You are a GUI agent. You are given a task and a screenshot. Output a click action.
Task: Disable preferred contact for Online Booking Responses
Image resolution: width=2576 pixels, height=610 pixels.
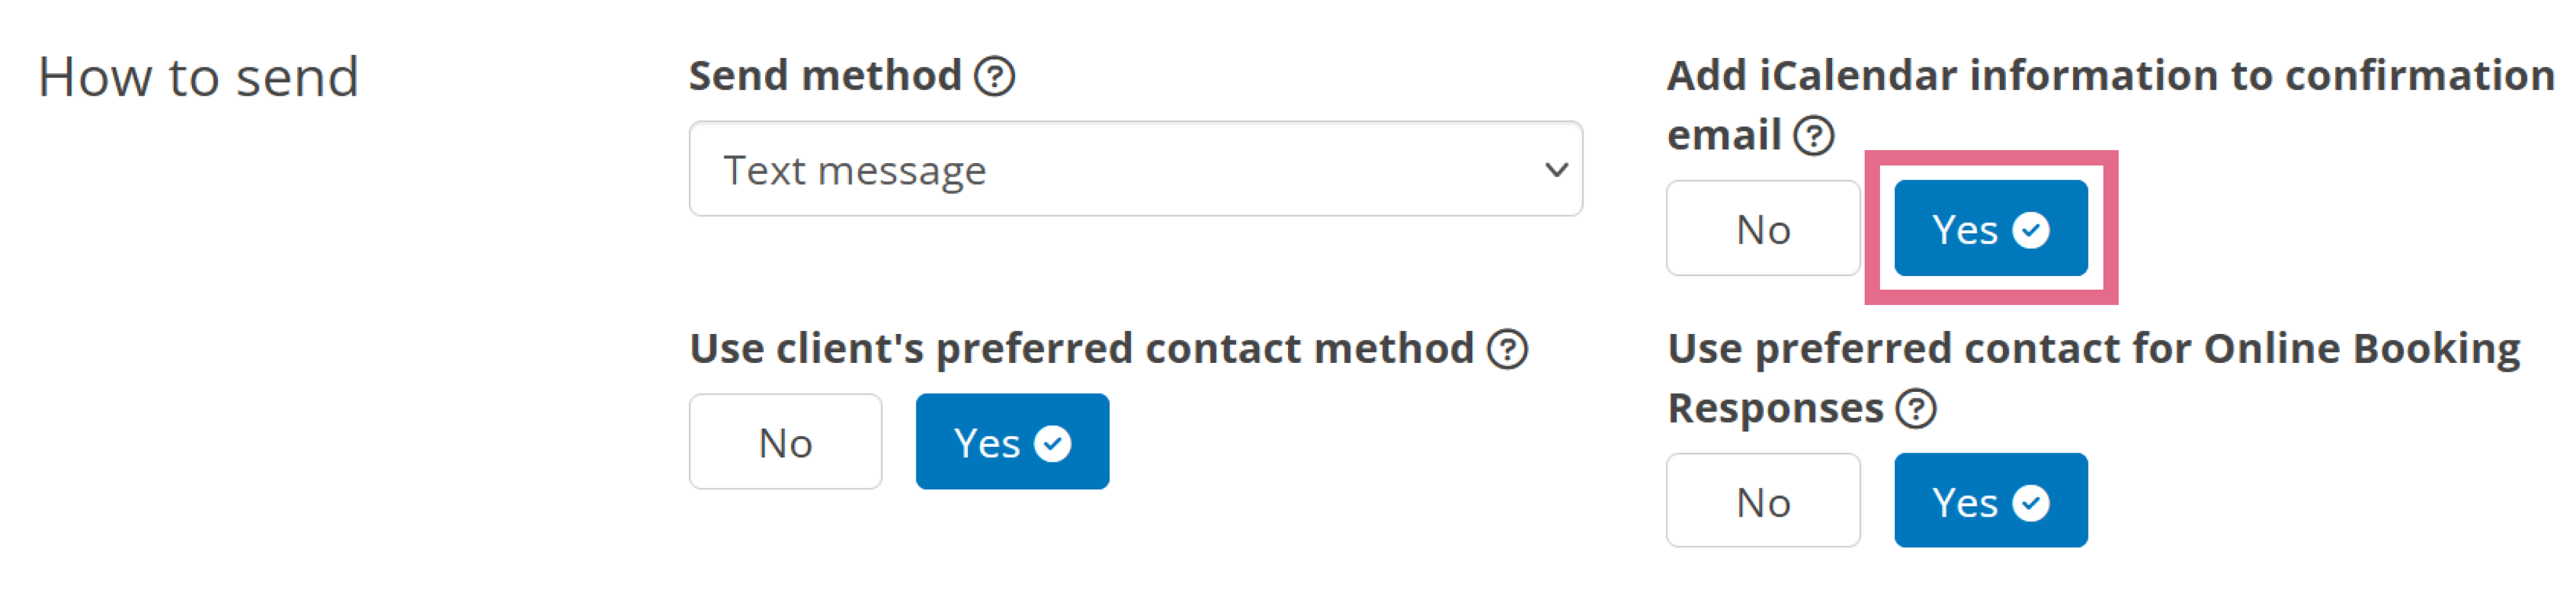coord(1762,501)
